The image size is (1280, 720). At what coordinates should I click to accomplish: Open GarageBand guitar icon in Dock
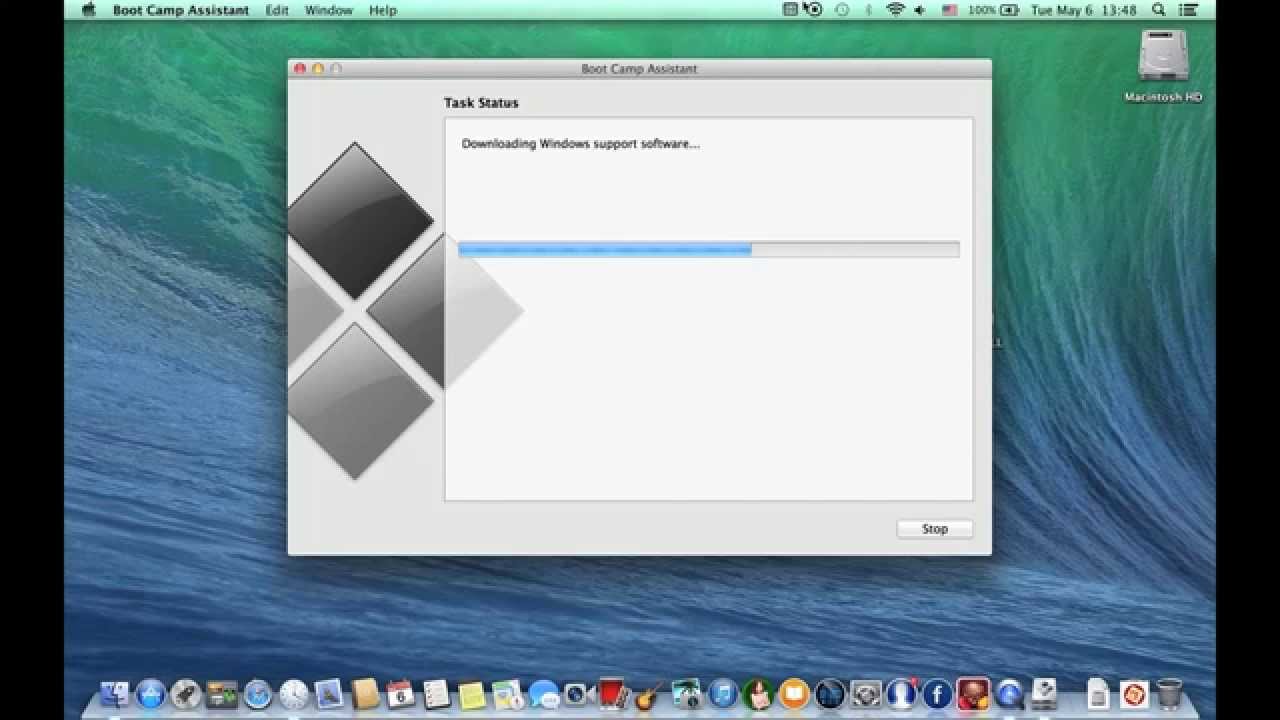pyautogui.click(x=650, y=695)
